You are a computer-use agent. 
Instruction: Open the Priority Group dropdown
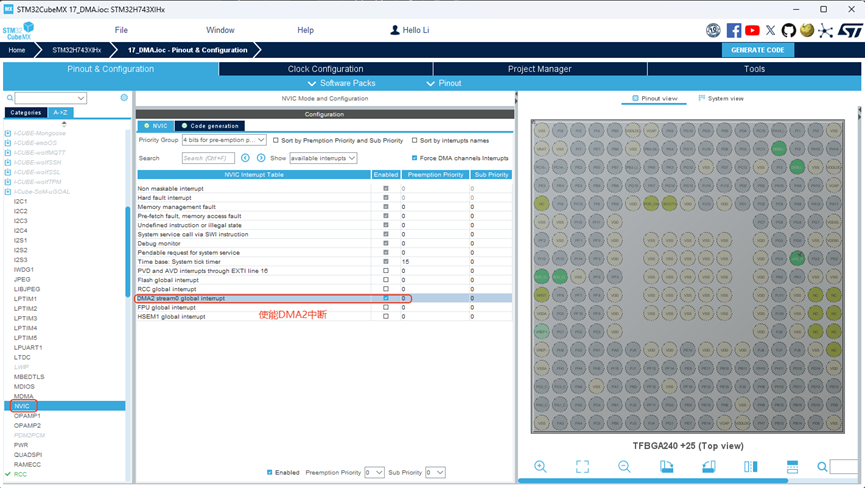click(224, 140)
